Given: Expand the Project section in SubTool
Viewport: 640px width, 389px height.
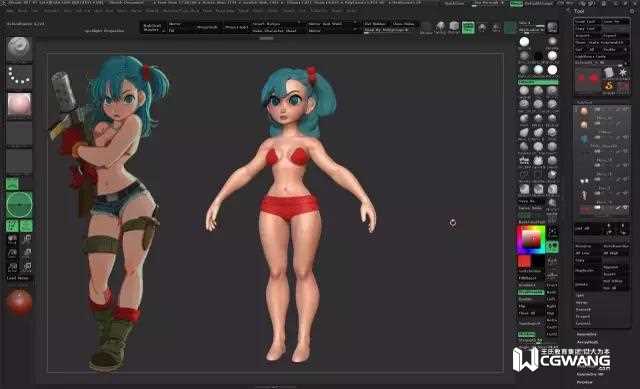Looking at the screenshot, I should pyautogui.click(x=583, y=316).
